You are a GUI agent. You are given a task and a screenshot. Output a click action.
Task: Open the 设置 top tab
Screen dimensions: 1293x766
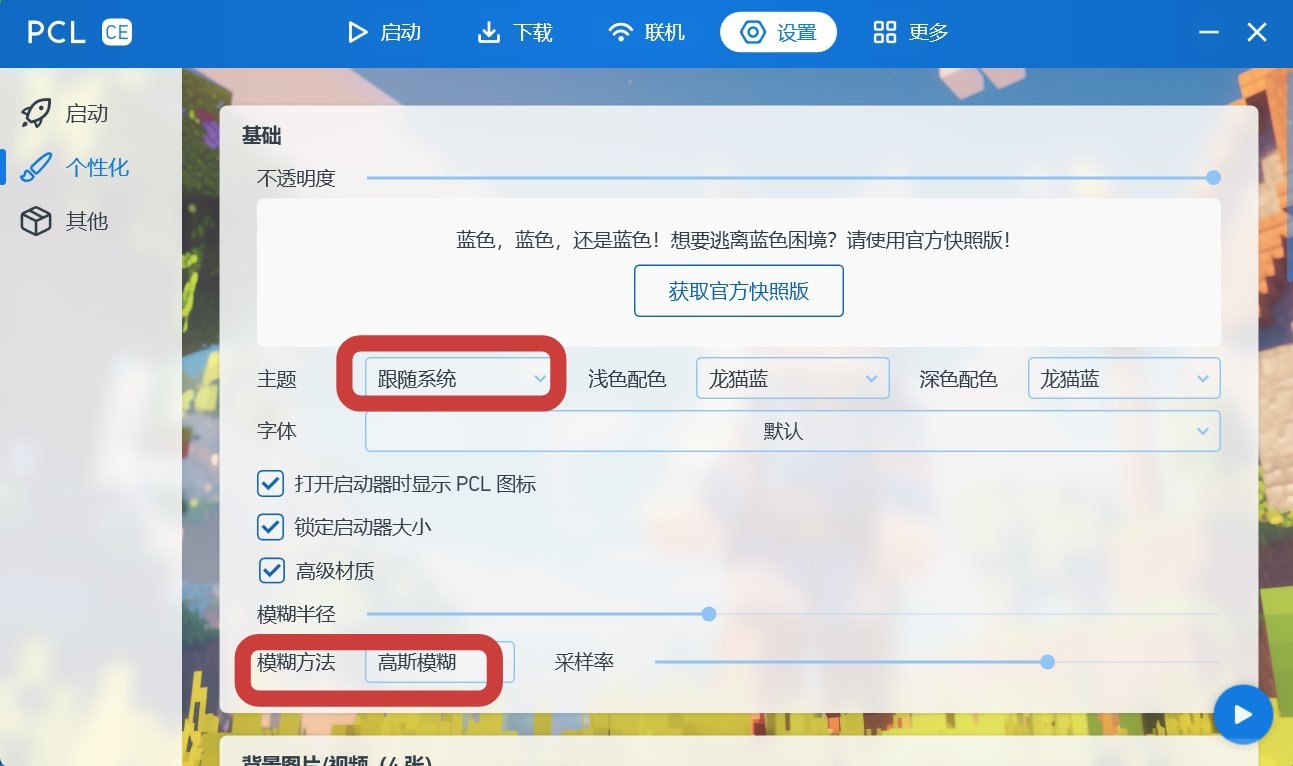coord(778,32)
